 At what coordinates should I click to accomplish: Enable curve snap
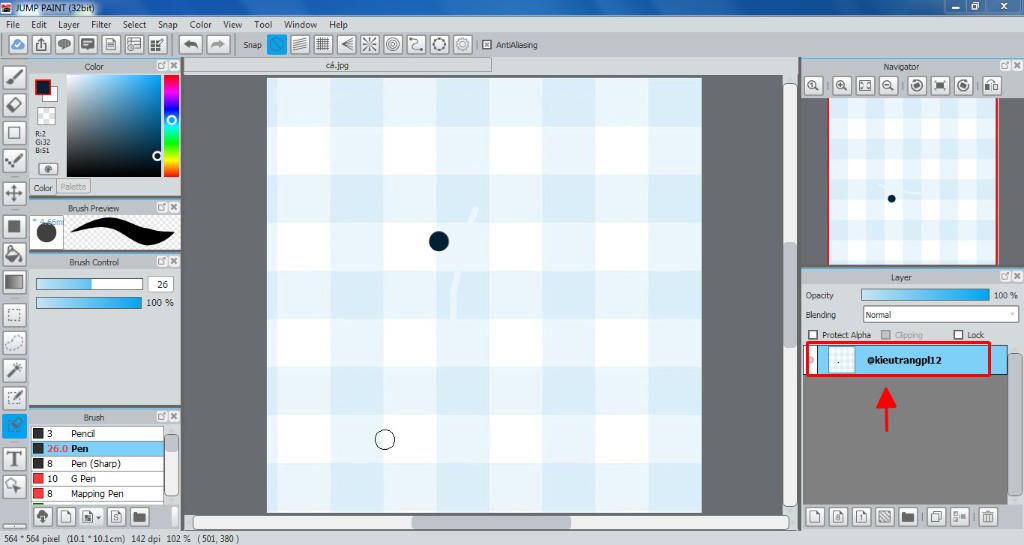click(x=416, y=44)
